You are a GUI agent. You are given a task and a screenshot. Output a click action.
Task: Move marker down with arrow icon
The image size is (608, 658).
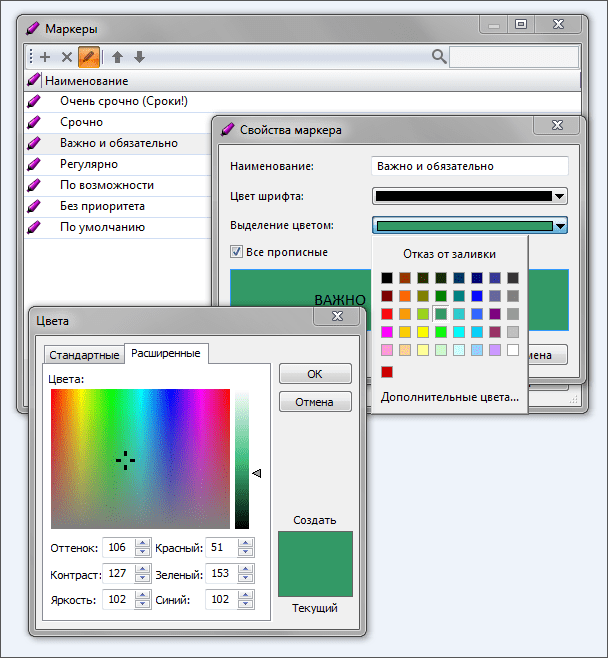point(139,58)
